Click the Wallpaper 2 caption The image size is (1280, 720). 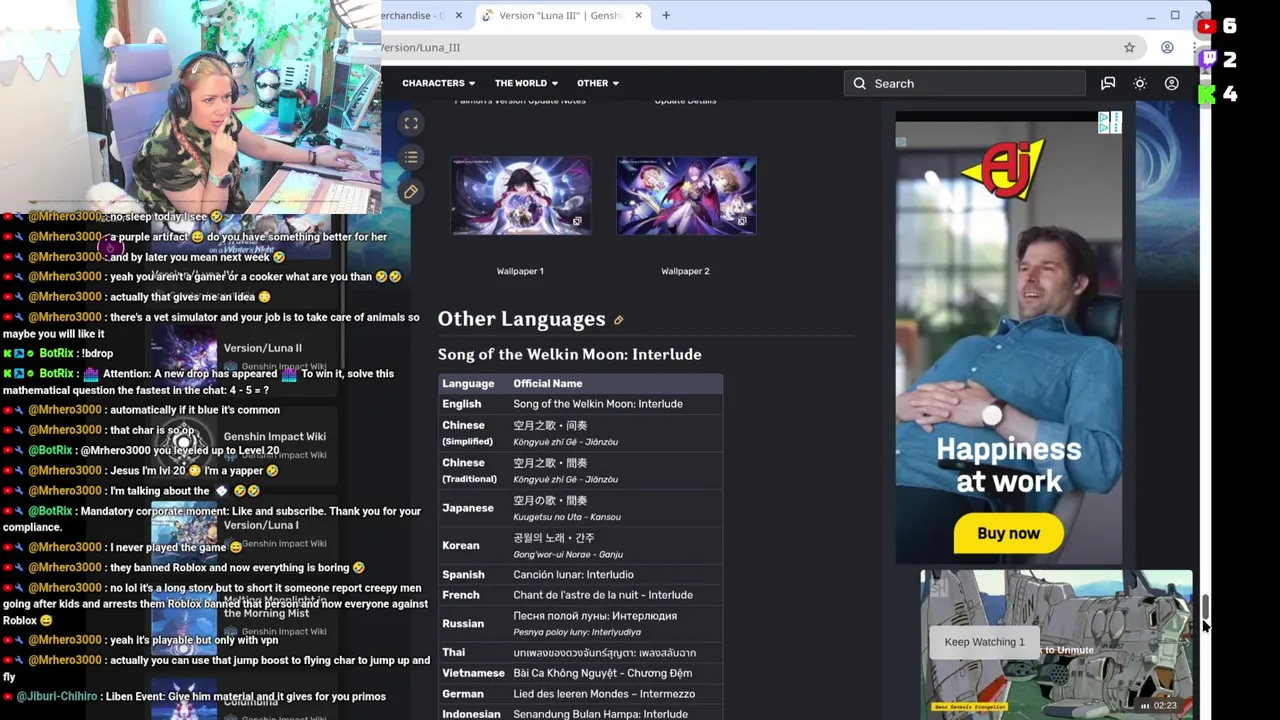pos(685,271)
